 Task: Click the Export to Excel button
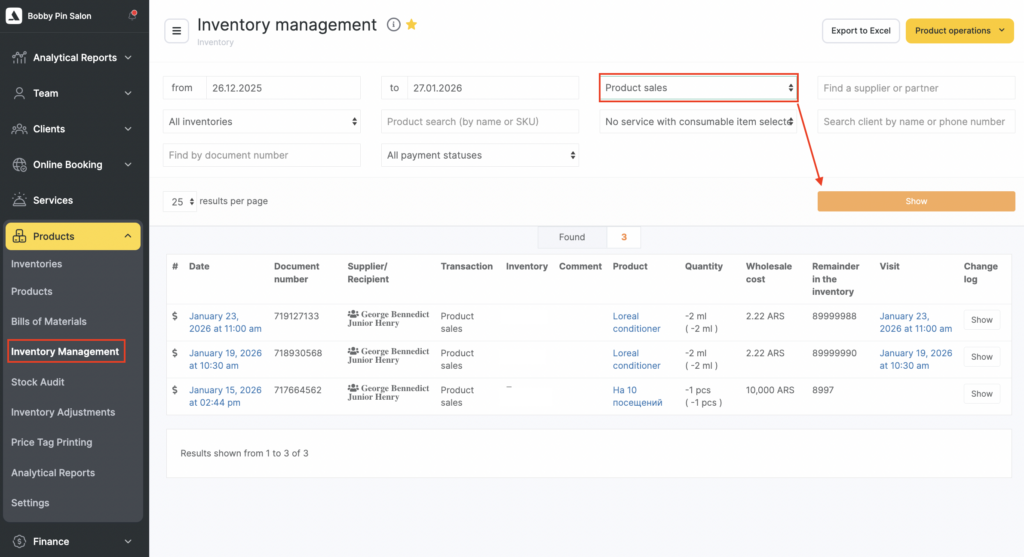coord(860,31)
